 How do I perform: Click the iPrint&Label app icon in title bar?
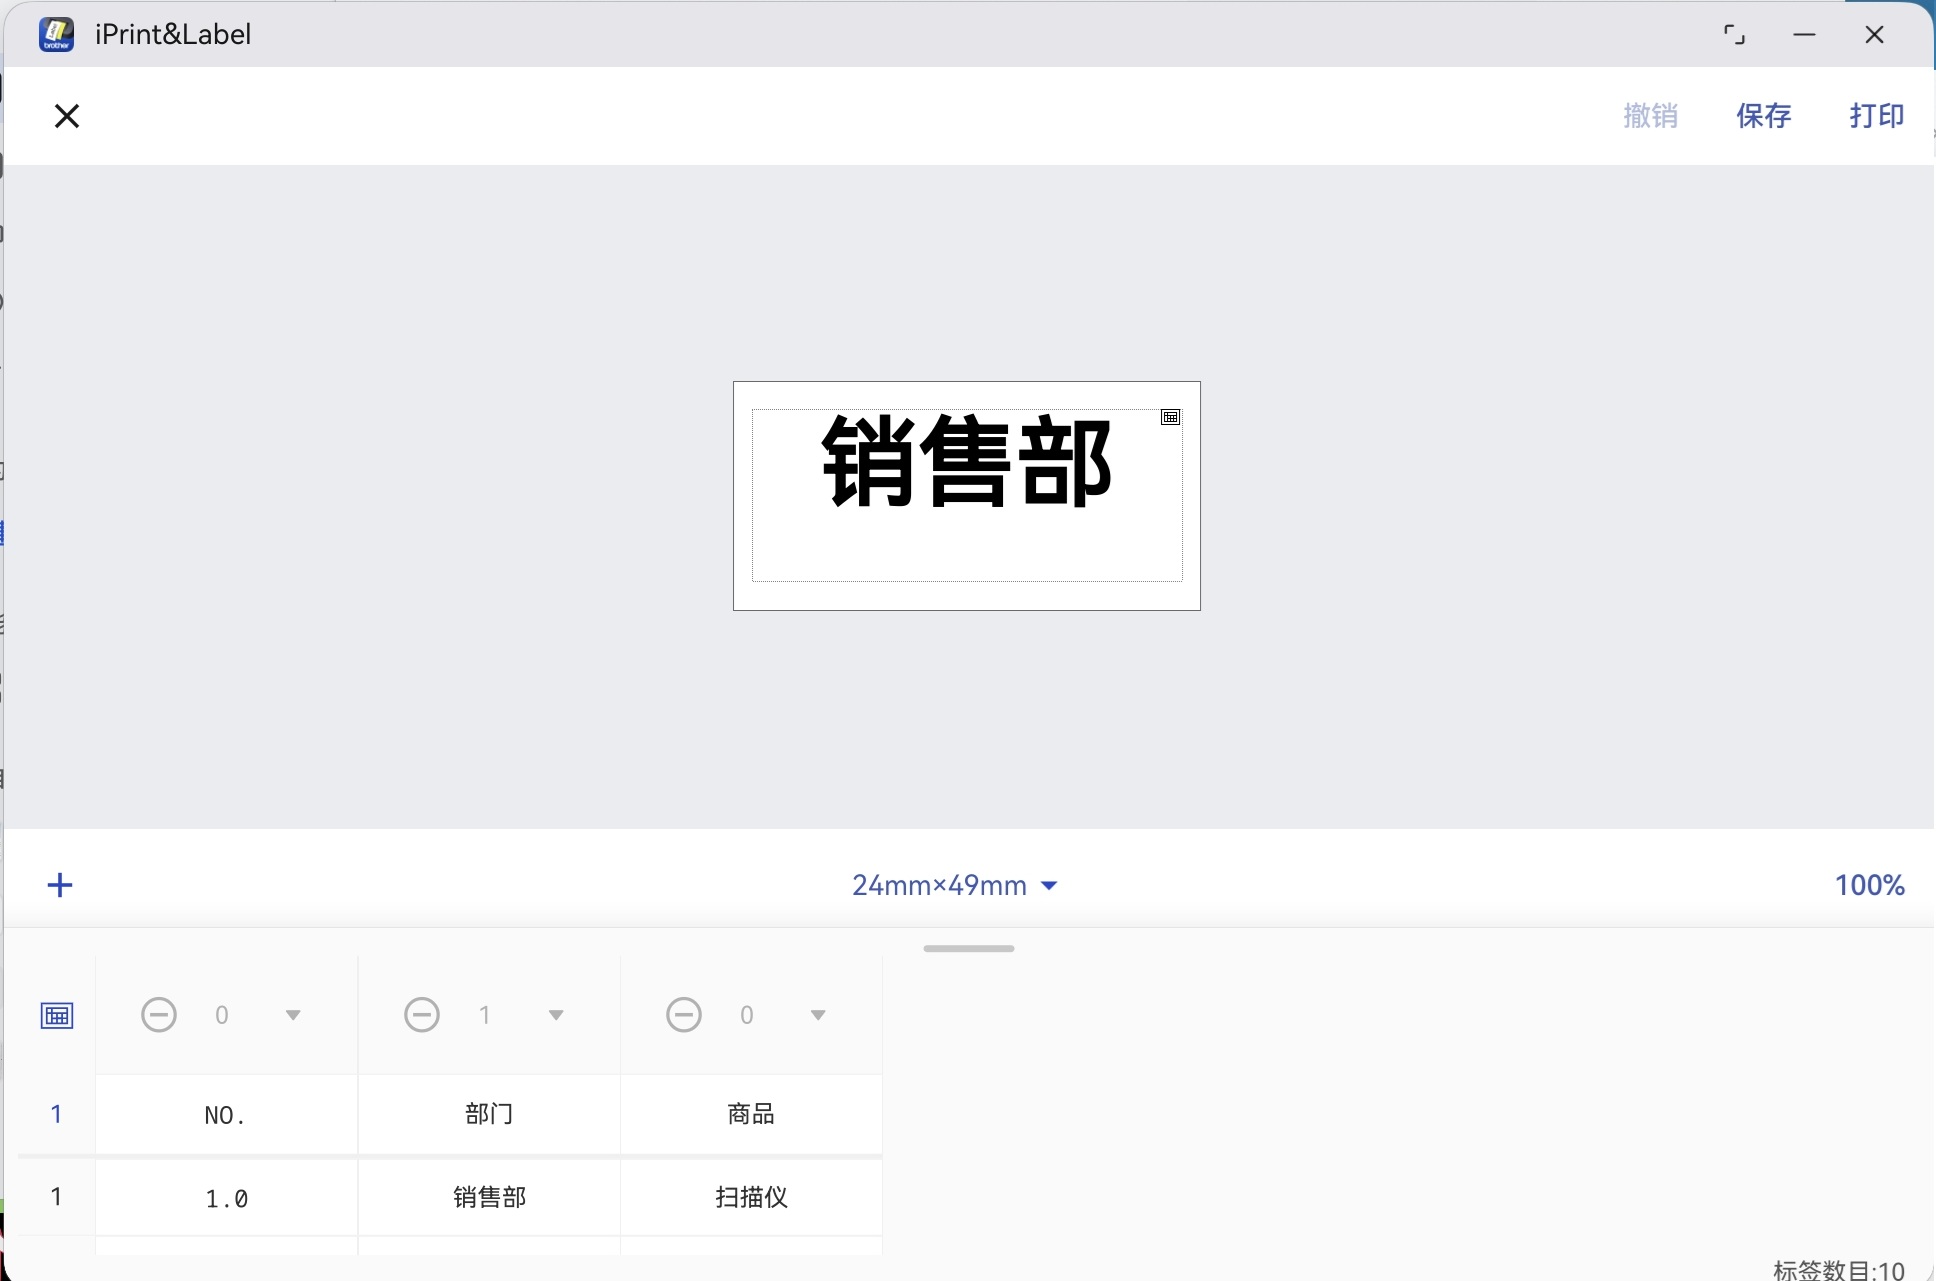tap(57, 34)
